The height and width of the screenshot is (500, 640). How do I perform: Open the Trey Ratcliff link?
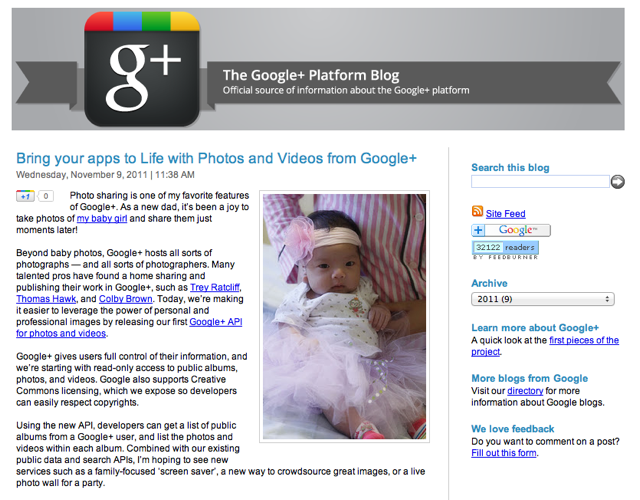[x=215, y=287]
